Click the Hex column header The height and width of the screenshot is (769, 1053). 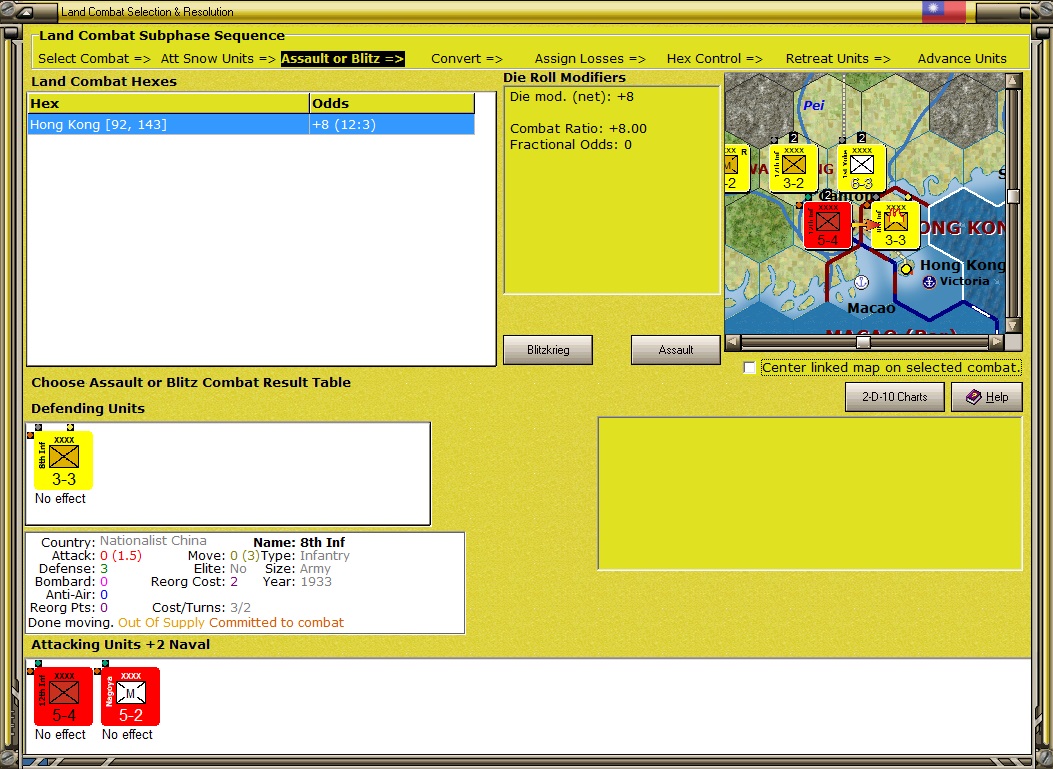point(168,103)
